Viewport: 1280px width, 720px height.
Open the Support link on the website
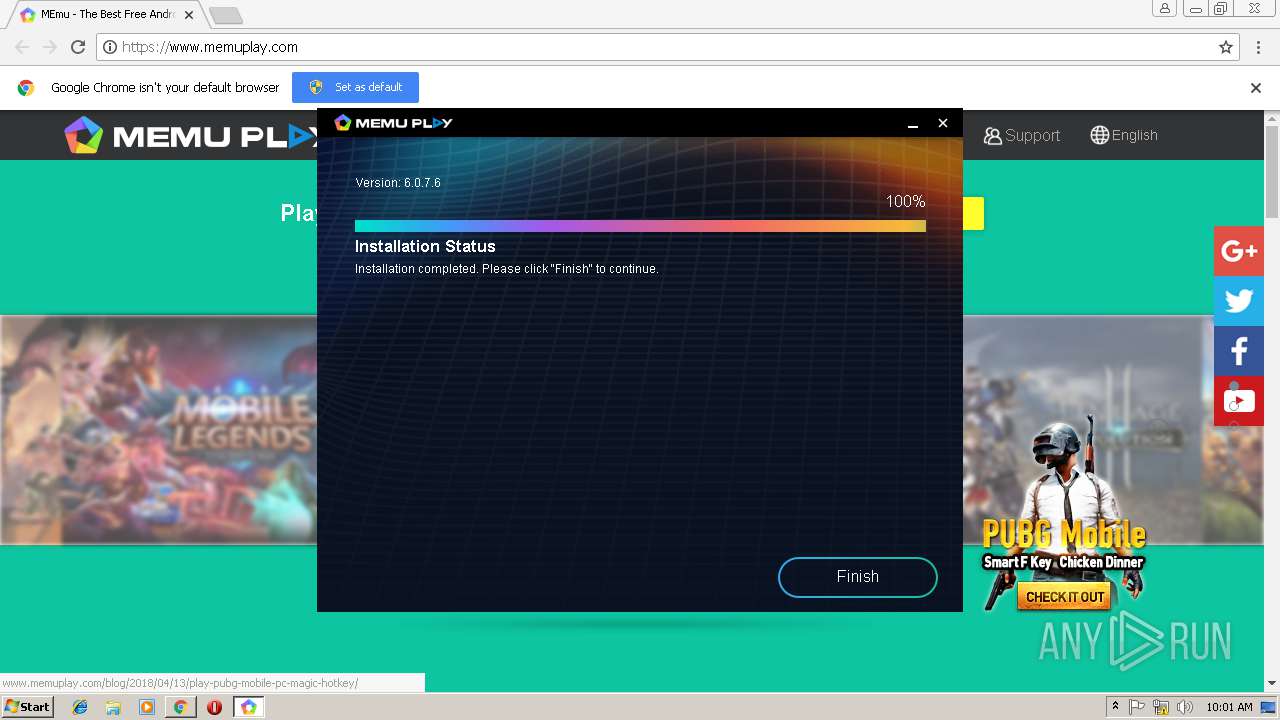(x=1021, y=135)
